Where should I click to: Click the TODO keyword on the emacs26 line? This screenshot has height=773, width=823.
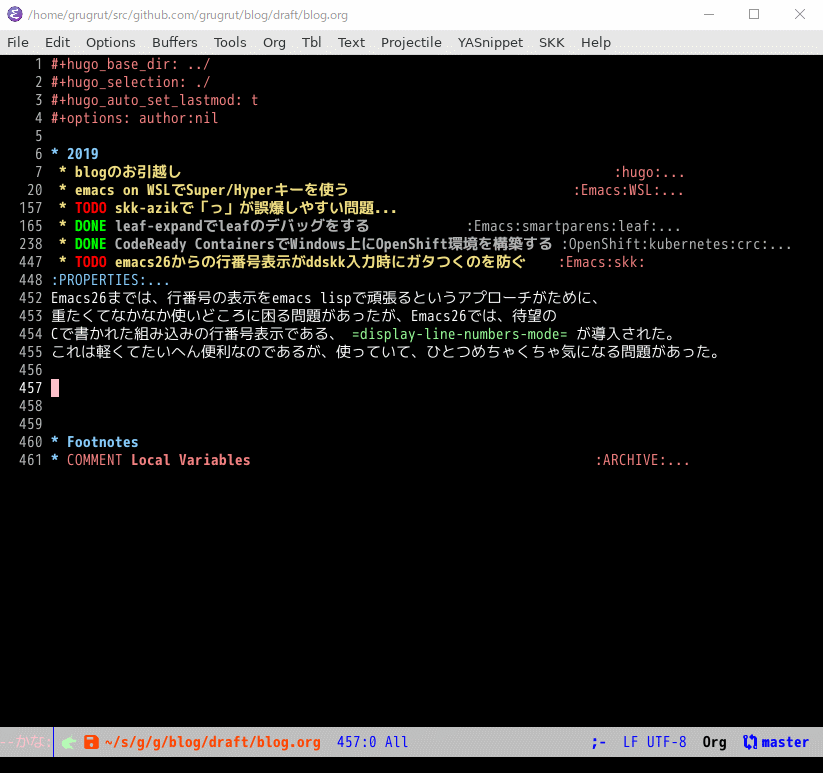90,261
